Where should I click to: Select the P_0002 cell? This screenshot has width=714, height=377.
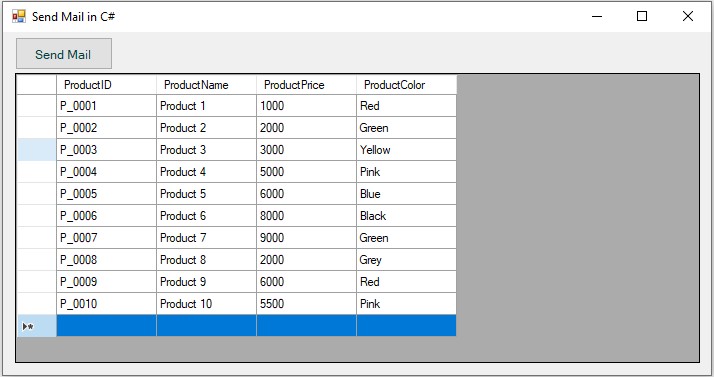point(107,128)
